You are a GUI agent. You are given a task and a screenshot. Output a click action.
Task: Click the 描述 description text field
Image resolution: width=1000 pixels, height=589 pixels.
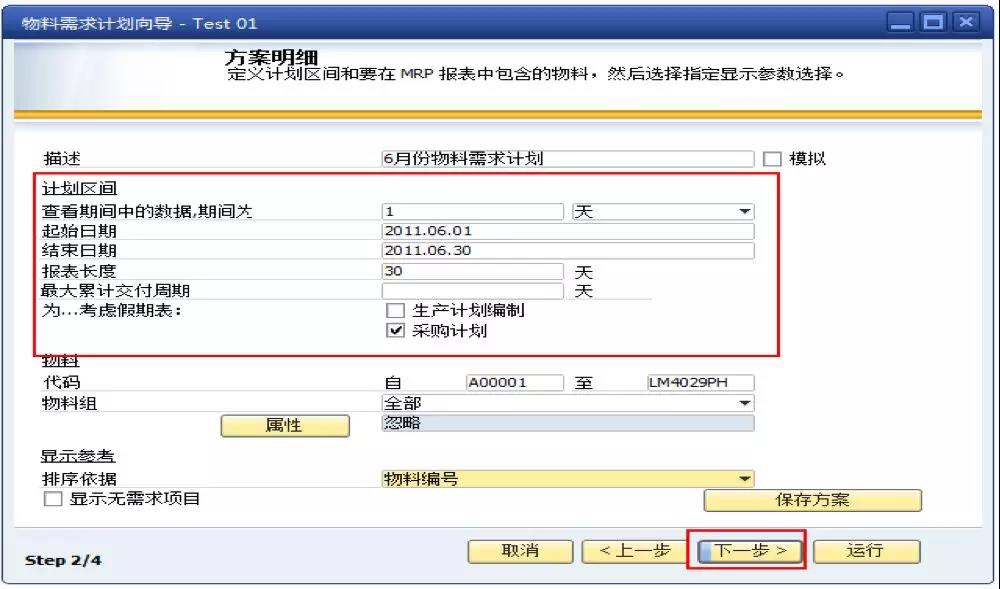(567, 159)
